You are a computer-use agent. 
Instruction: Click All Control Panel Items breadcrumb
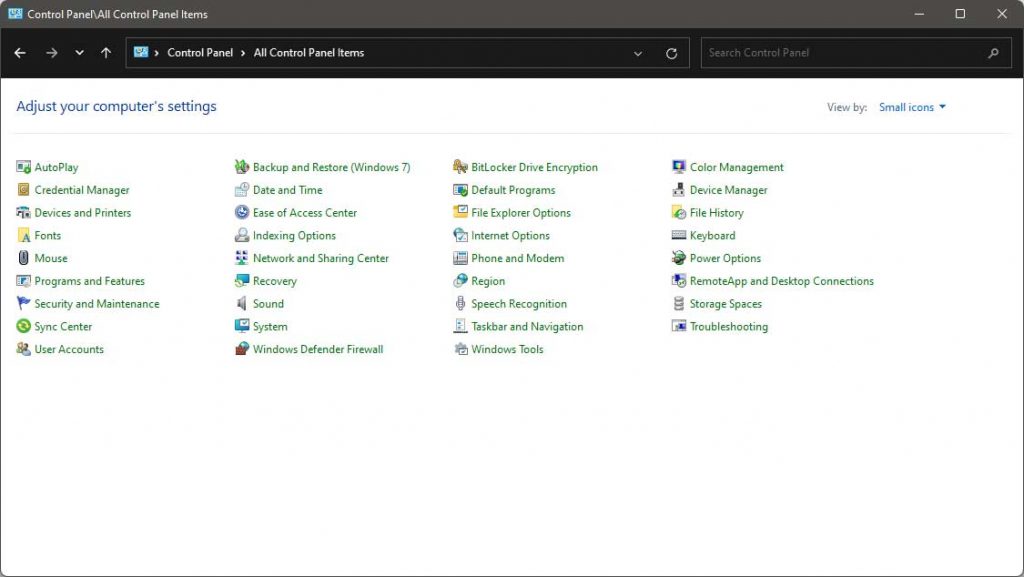pos(309,53)
